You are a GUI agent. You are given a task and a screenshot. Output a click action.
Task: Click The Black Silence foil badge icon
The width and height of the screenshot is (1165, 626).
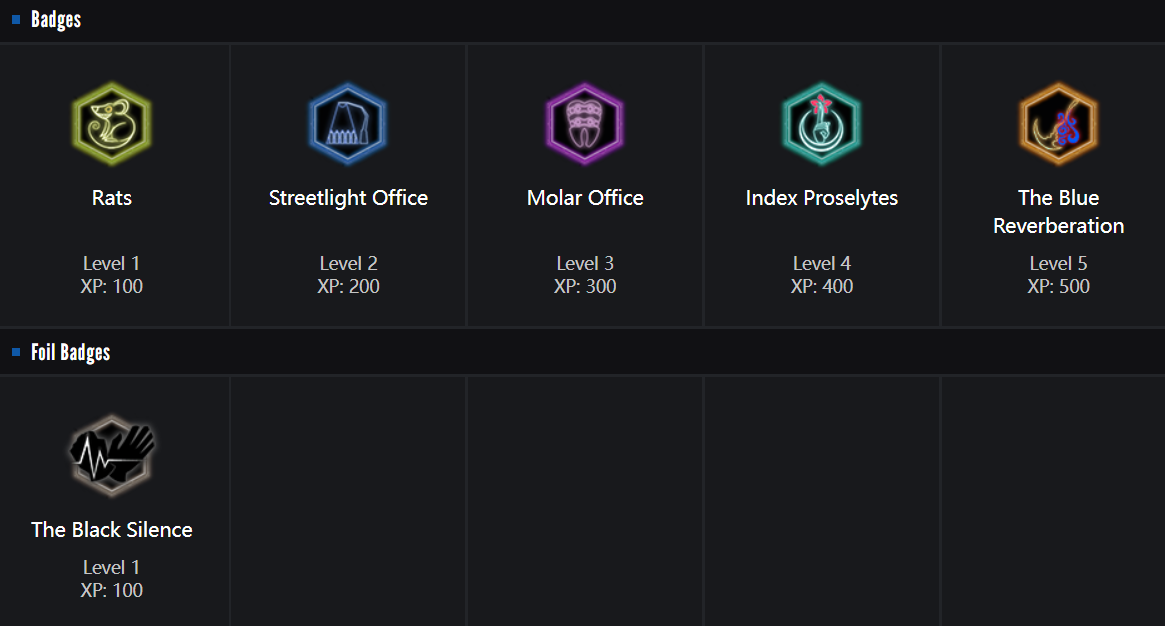pyautogui.click(x=112, y=456)
